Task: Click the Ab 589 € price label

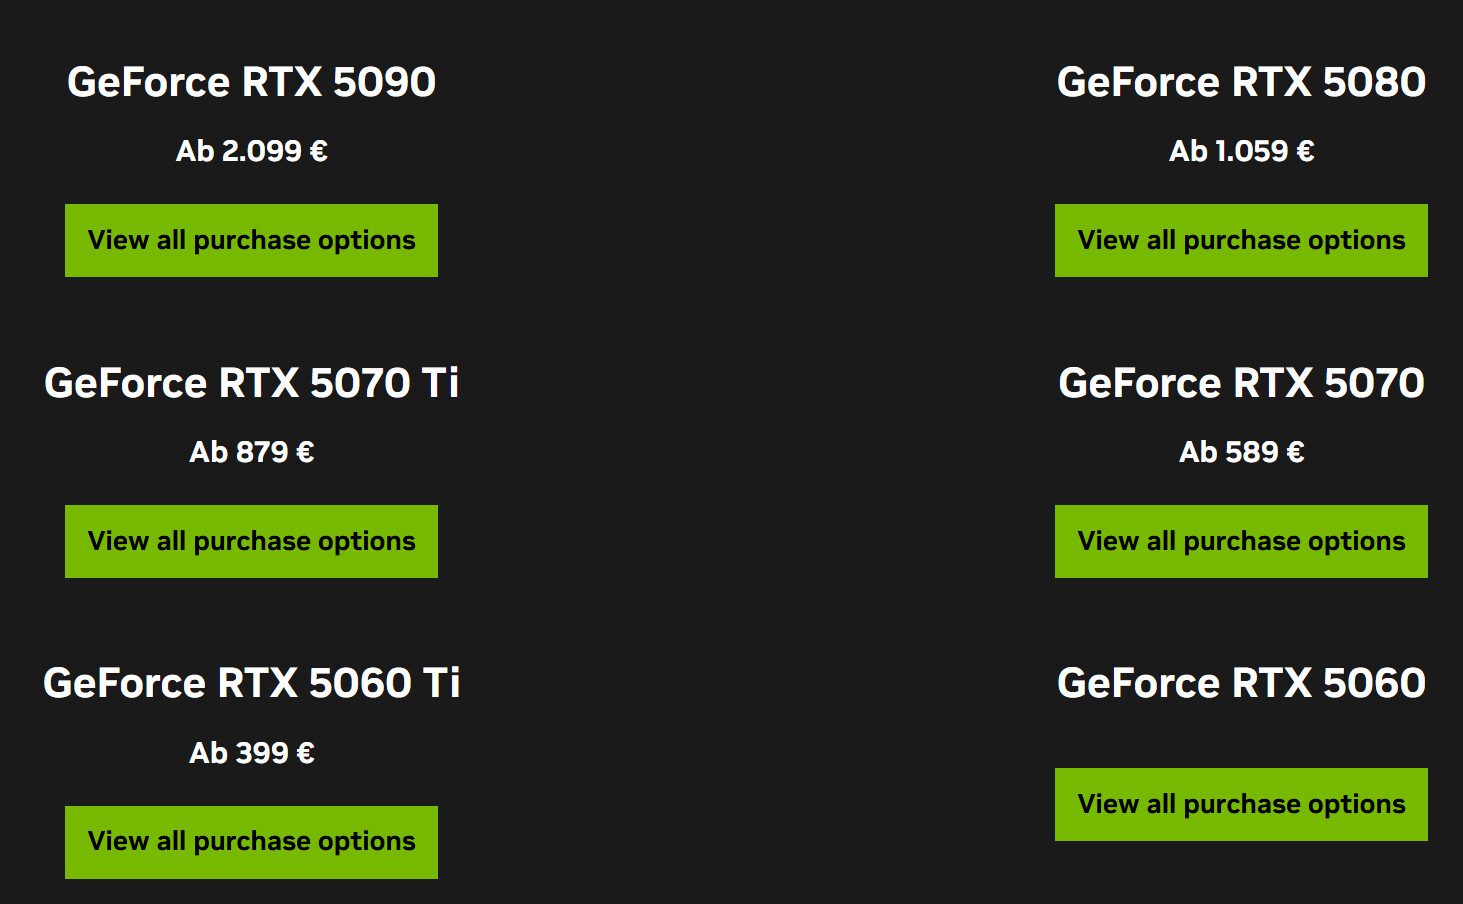Action: (1240, 452)
